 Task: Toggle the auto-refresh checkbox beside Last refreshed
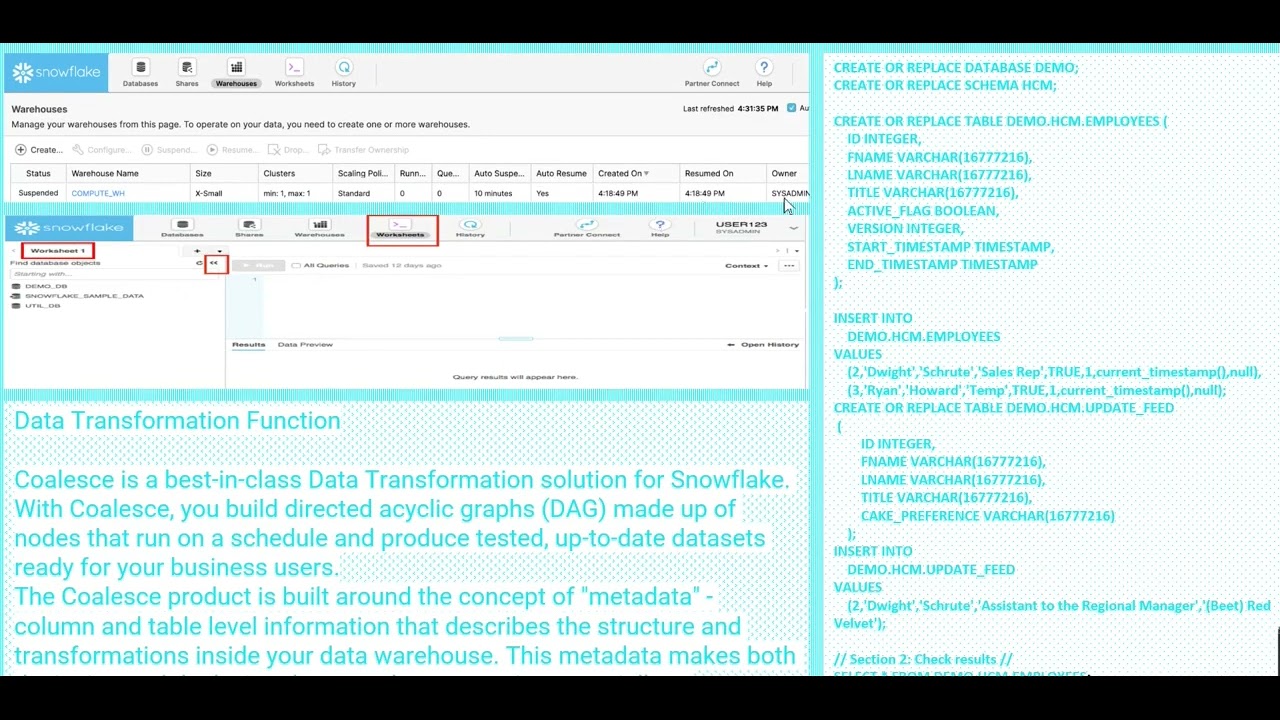(x=791, y=108)
